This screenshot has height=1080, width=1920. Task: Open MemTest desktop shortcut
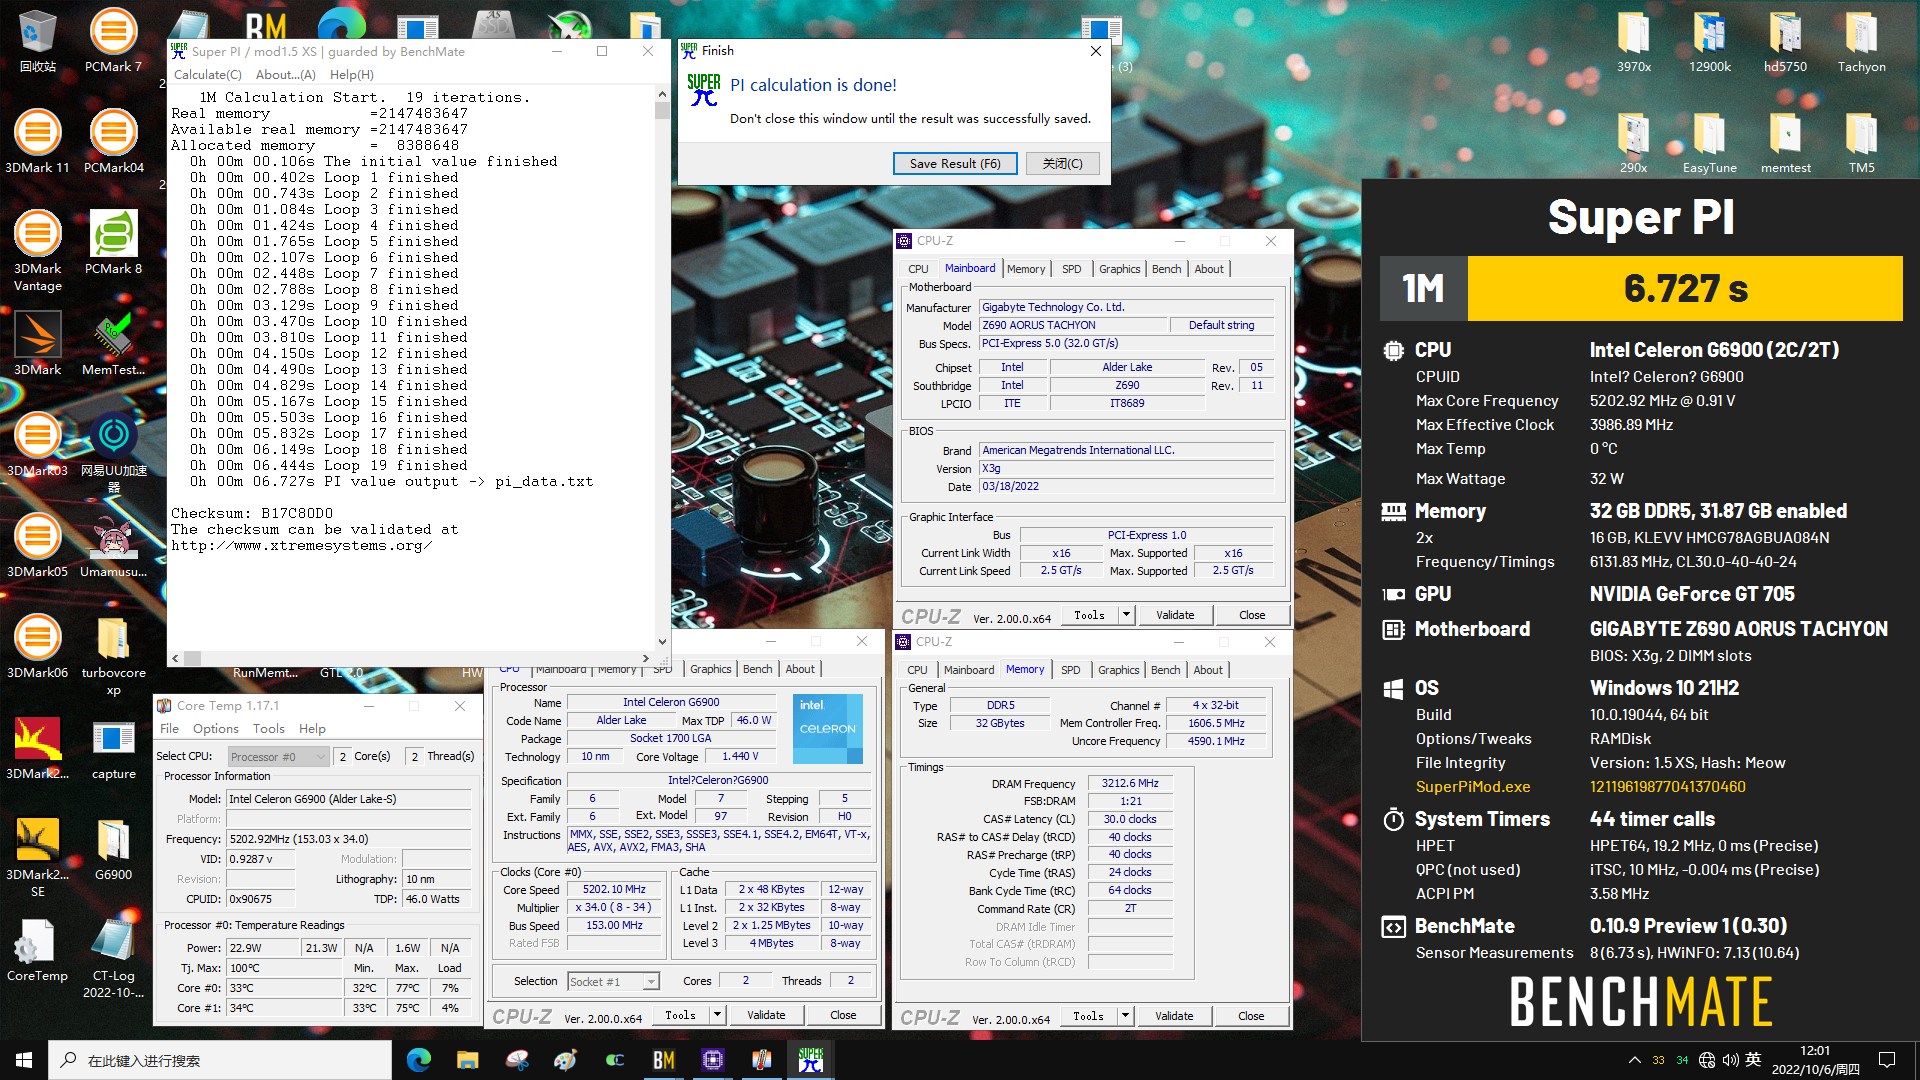point(113,343)
